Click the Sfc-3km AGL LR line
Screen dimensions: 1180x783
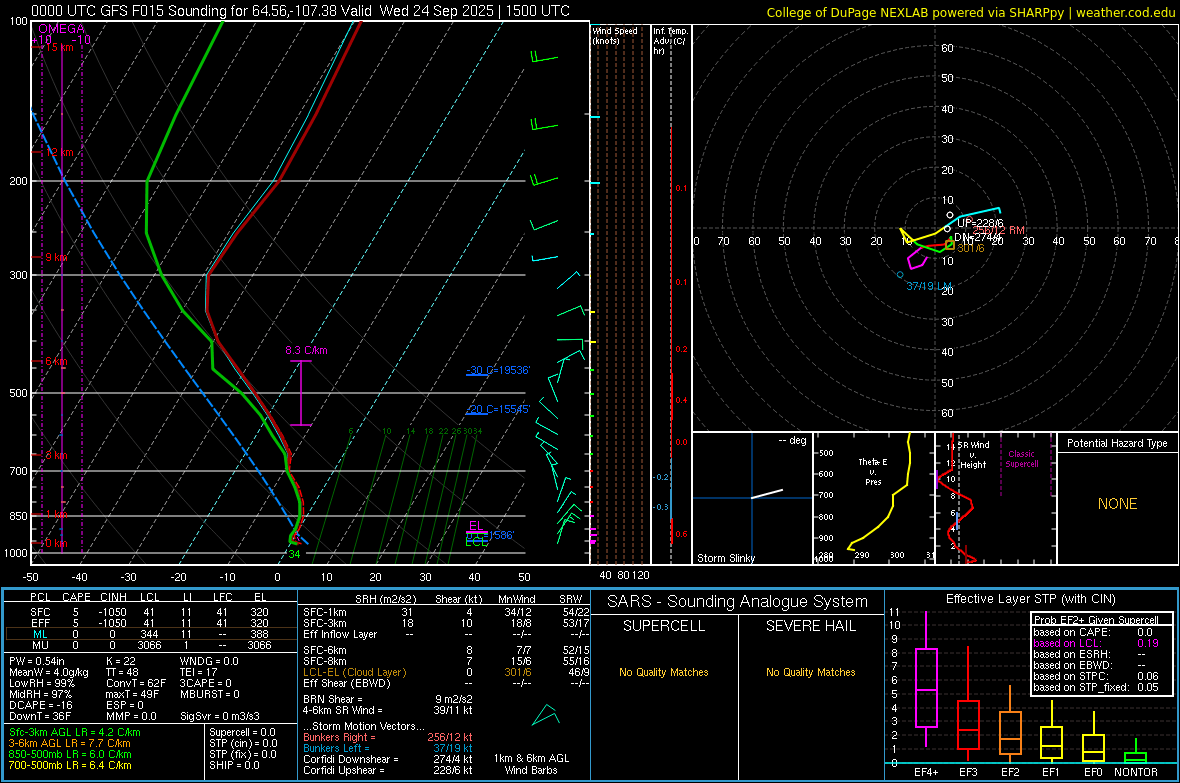click(75, 732)
